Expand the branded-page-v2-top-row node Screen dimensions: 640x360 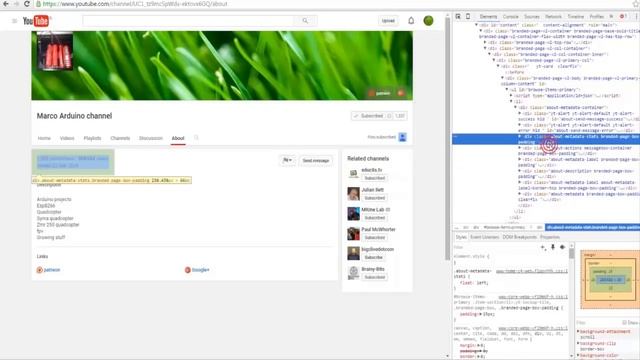(x=485, y=42)
